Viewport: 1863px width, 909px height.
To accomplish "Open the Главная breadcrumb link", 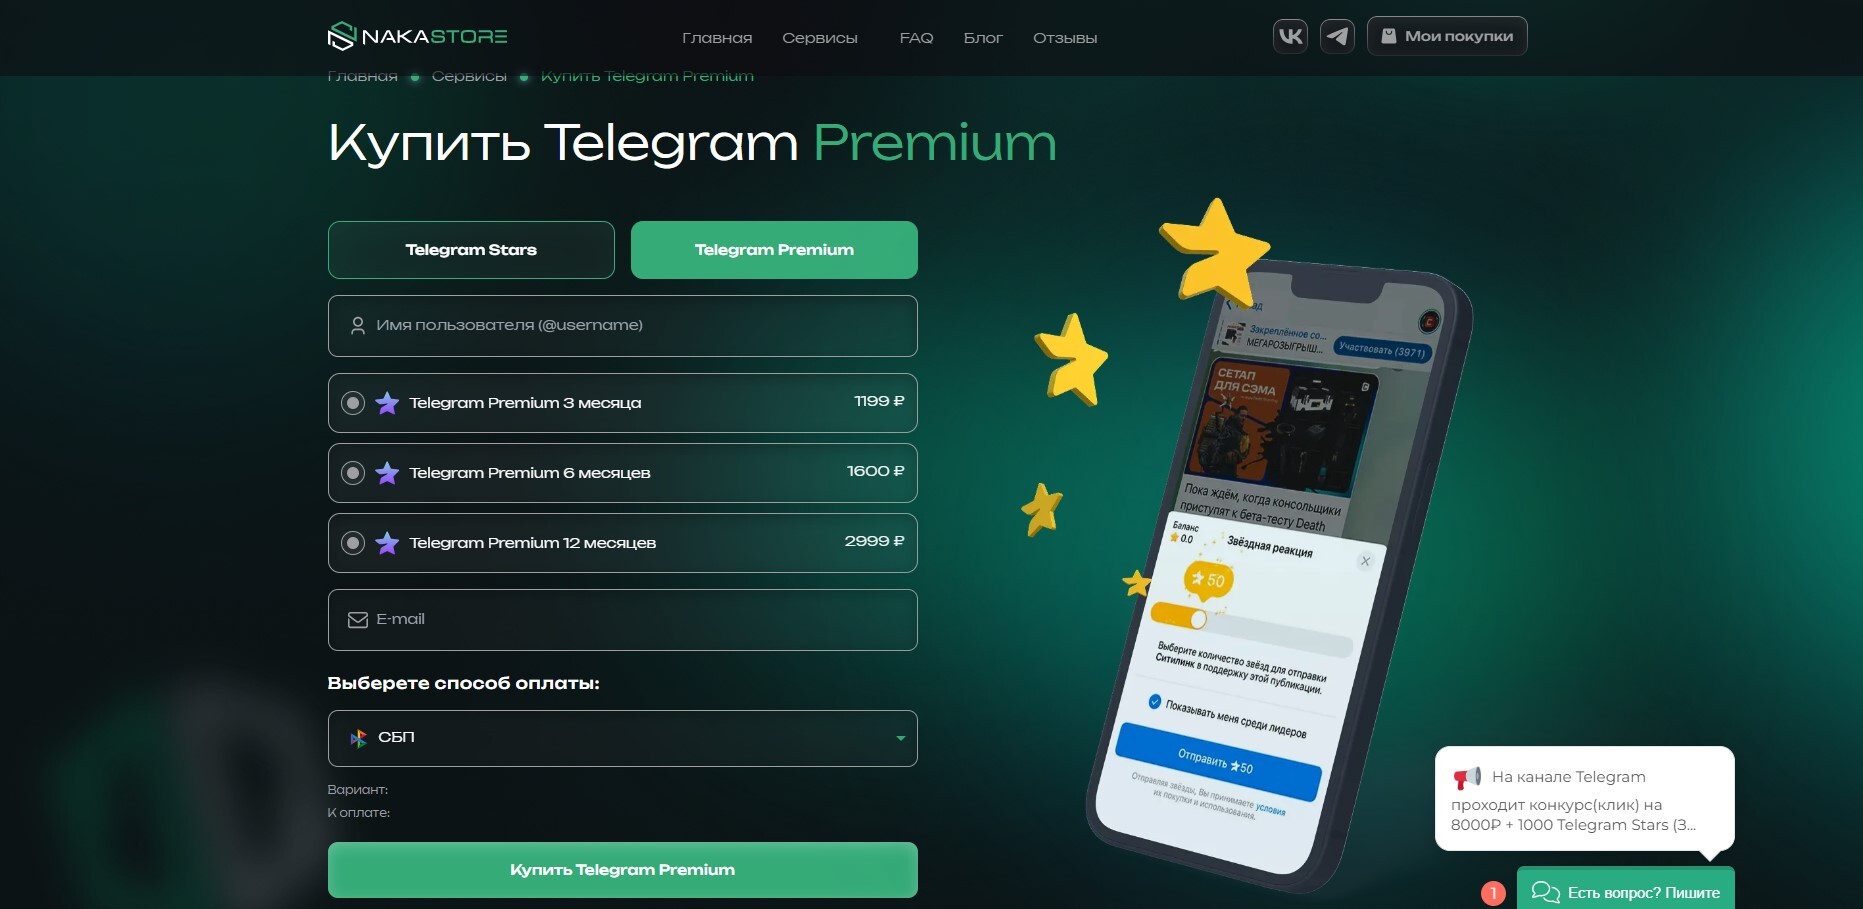I will pos(362,76).
